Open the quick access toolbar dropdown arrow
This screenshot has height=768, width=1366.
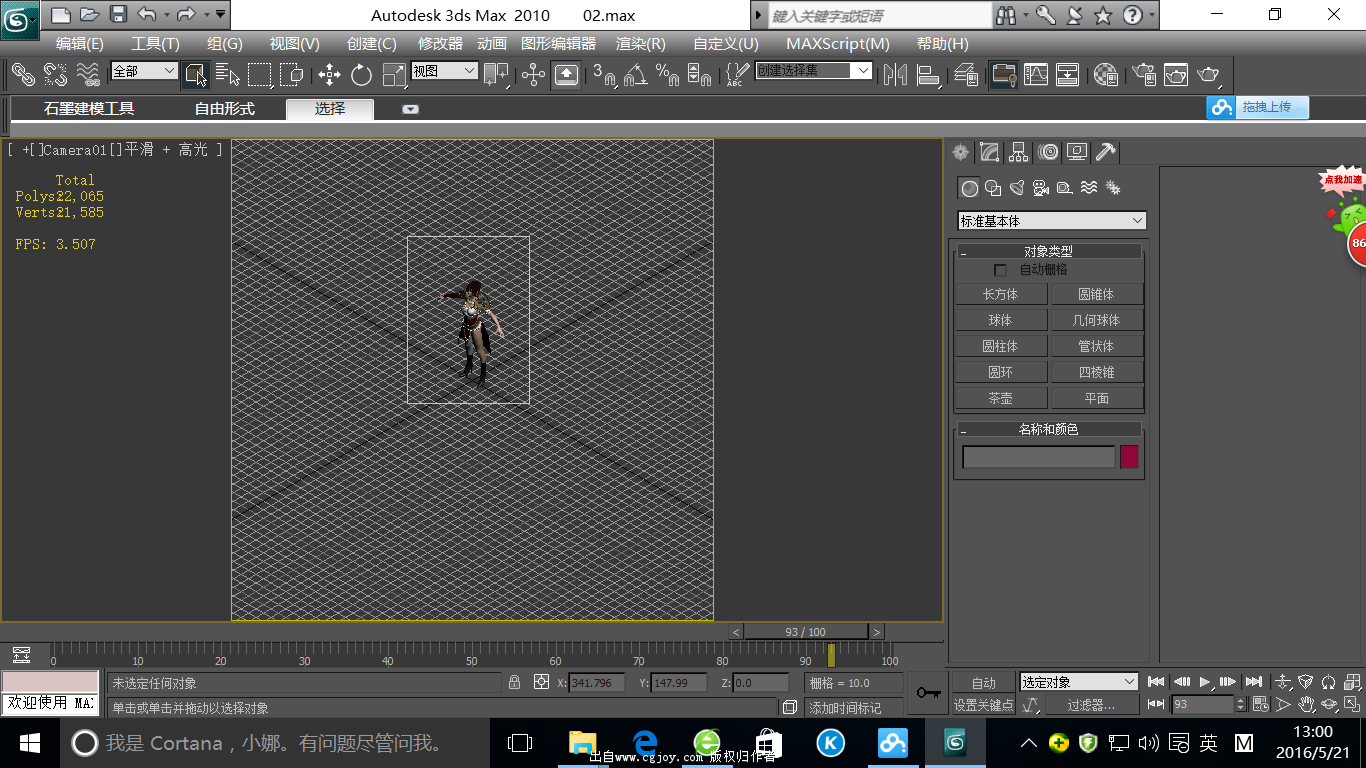pyautogui.click(x=220, y=14)
